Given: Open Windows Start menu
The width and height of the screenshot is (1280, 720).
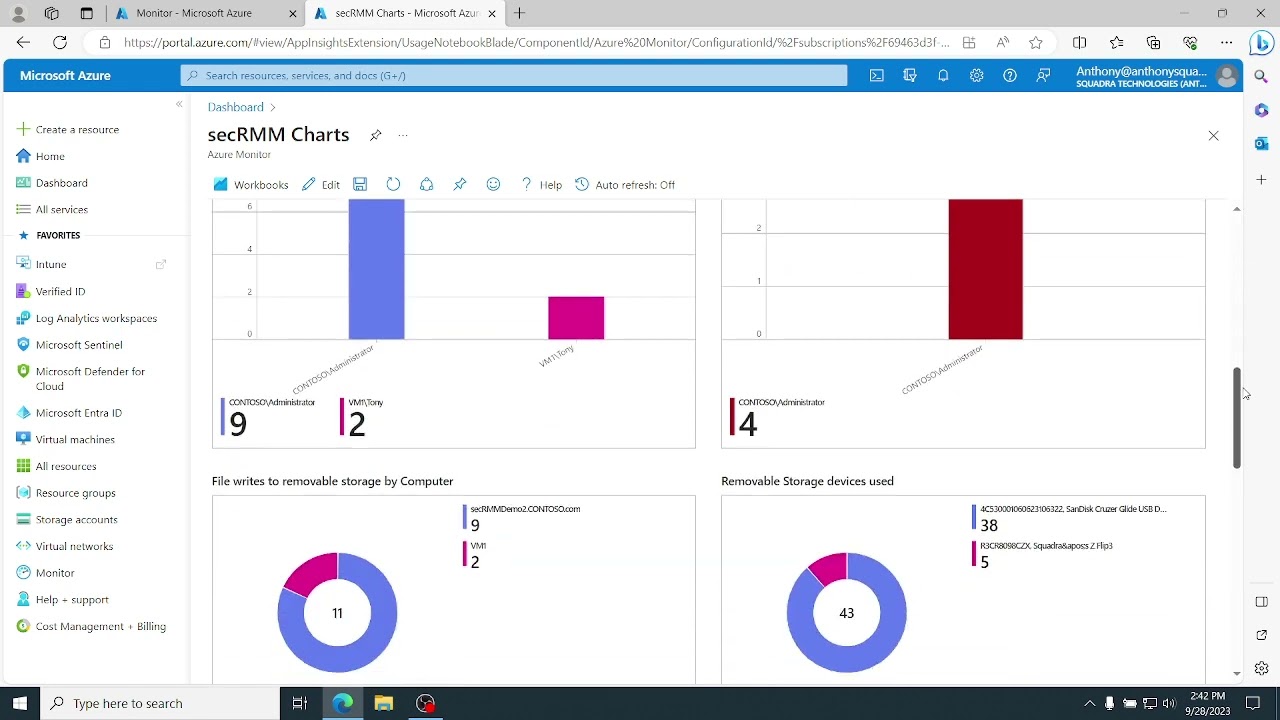Looking at the screenshot, I should point(19,703).
